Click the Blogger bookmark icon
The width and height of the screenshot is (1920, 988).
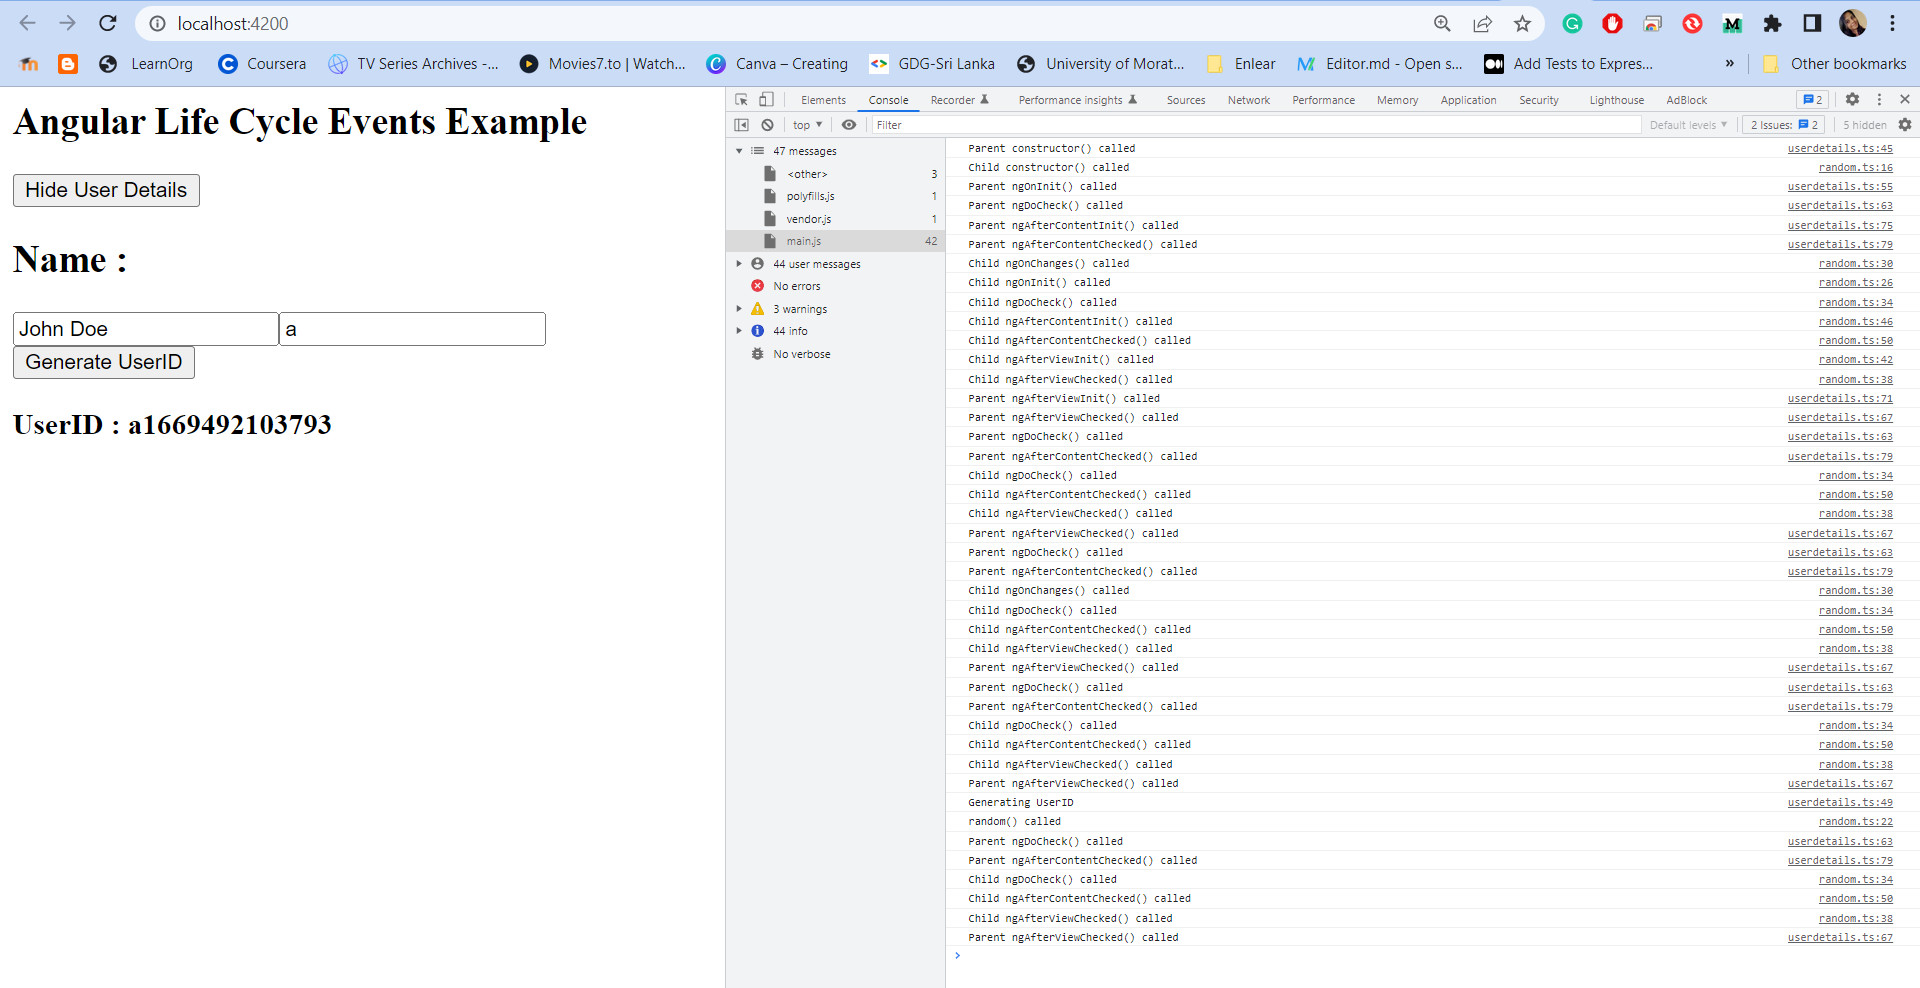[68, 64]
